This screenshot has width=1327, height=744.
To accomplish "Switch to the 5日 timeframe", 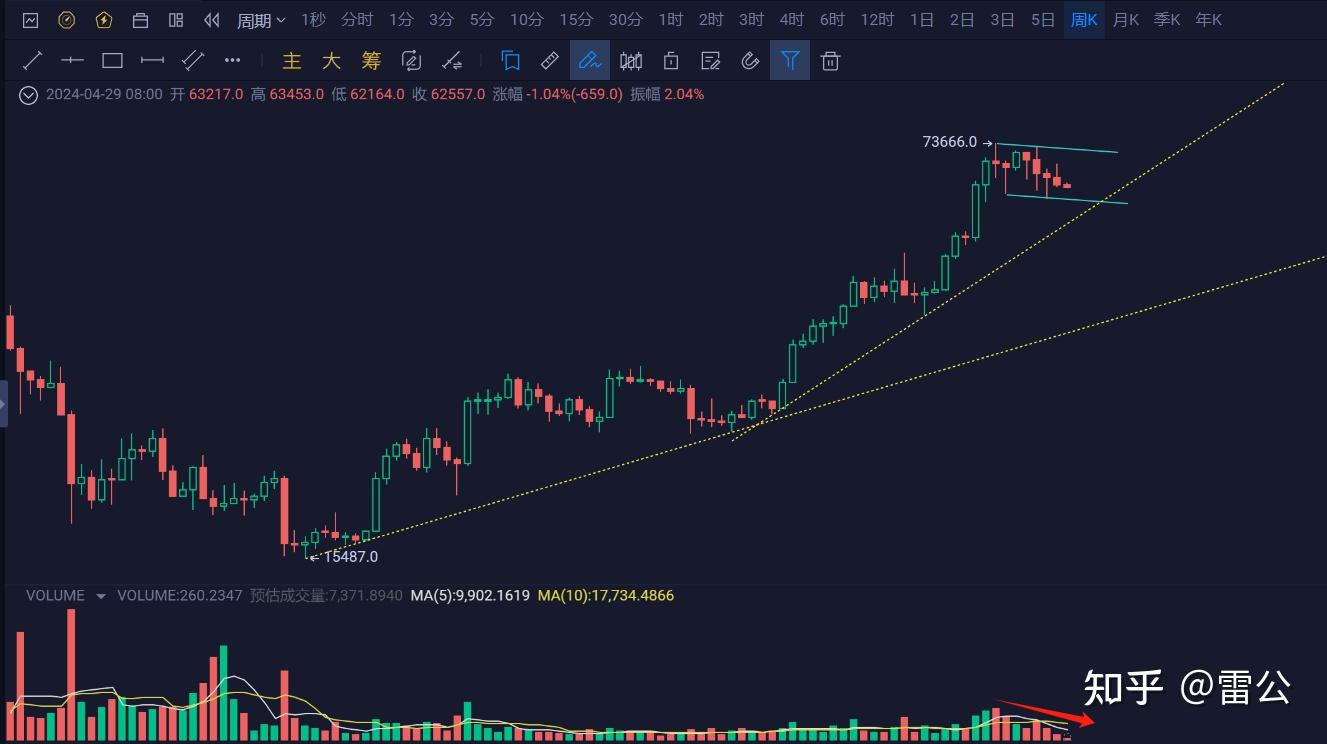I will [1043, 20].
